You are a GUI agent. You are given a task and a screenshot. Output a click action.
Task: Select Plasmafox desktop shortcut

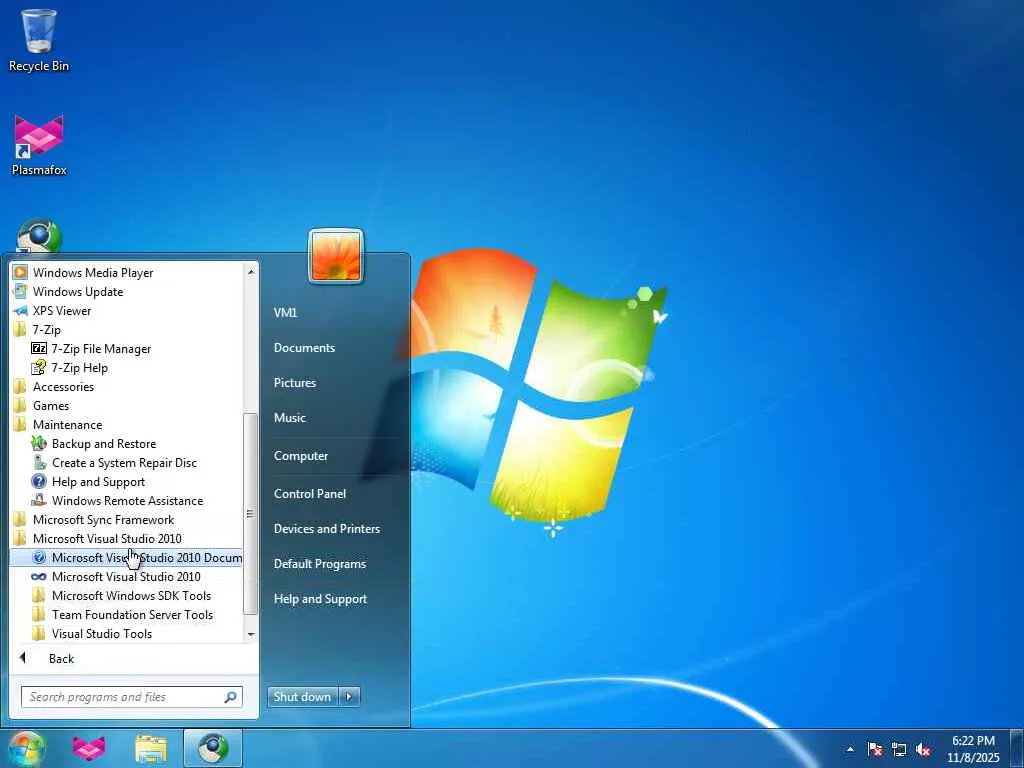(39, 145)
